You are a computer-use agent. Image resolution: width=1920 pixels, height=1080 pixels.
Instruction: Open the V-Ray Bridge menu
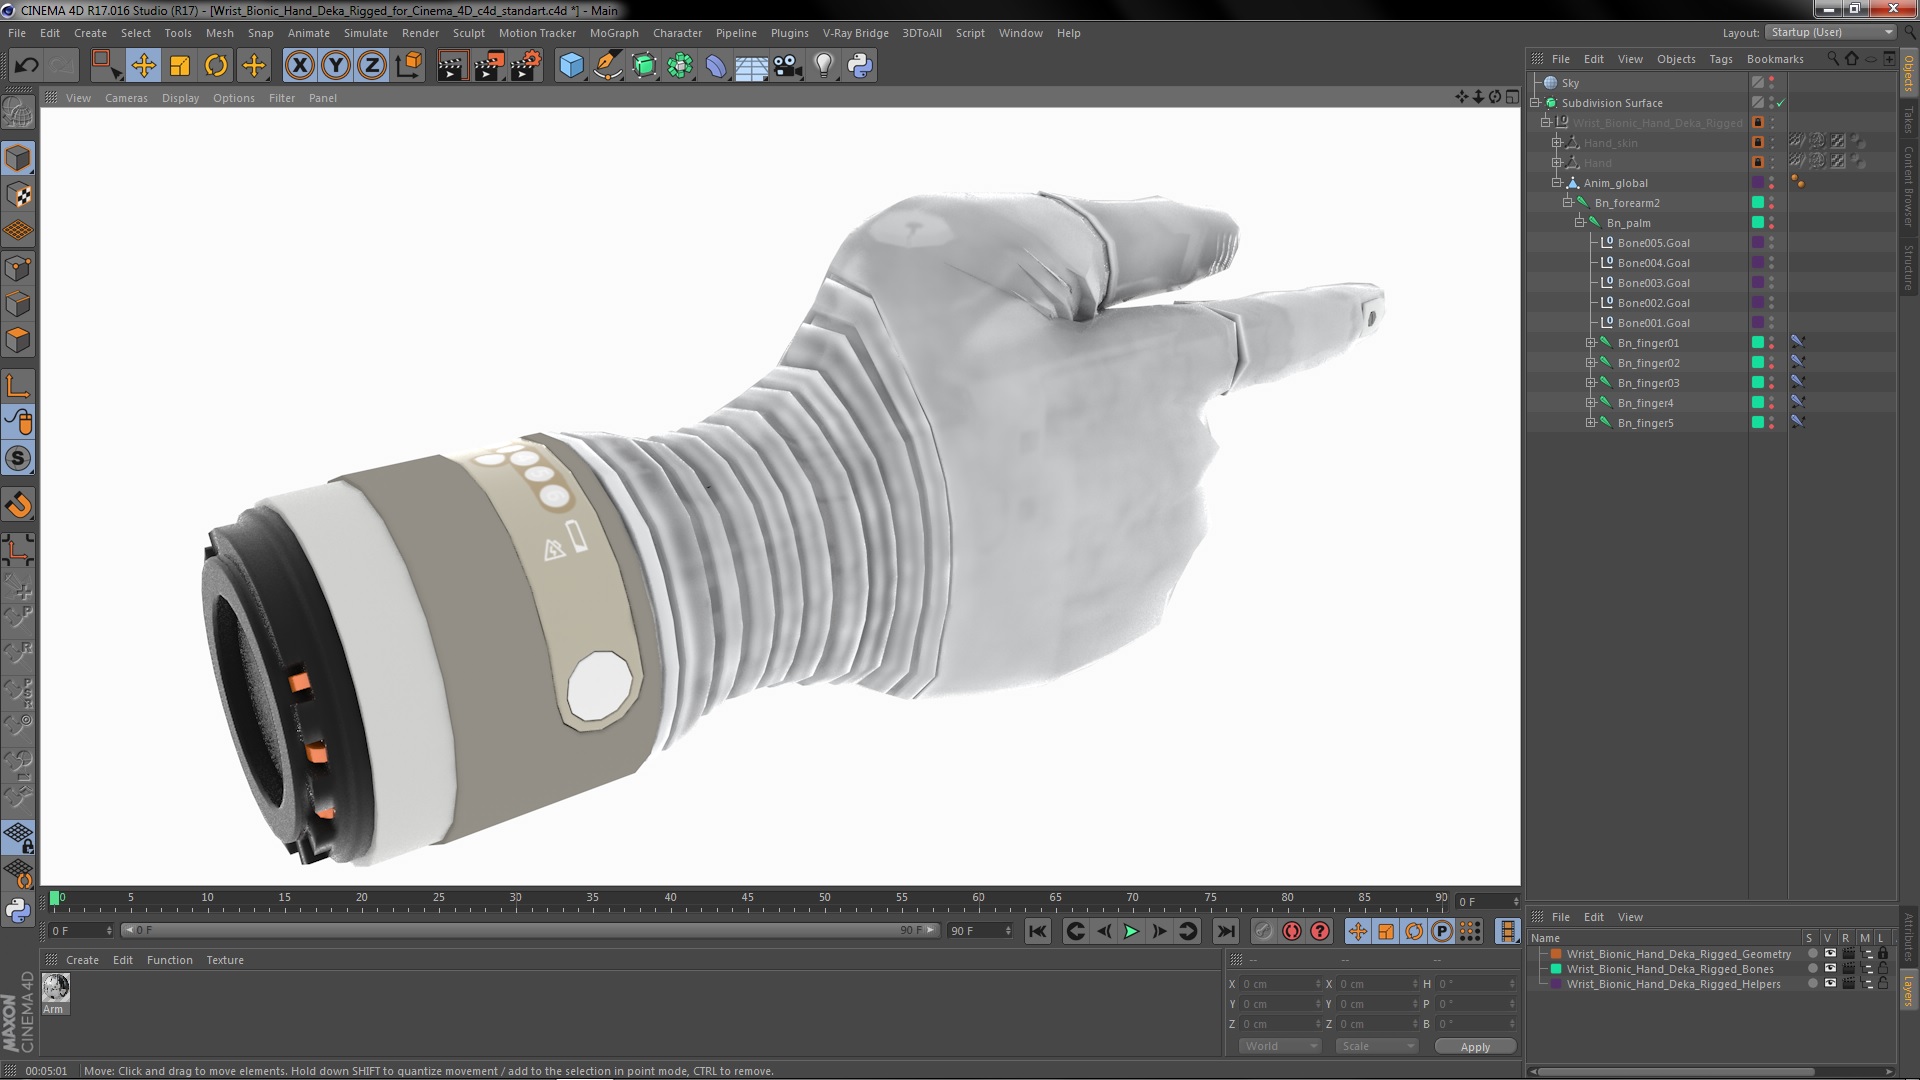pos(855,33)
